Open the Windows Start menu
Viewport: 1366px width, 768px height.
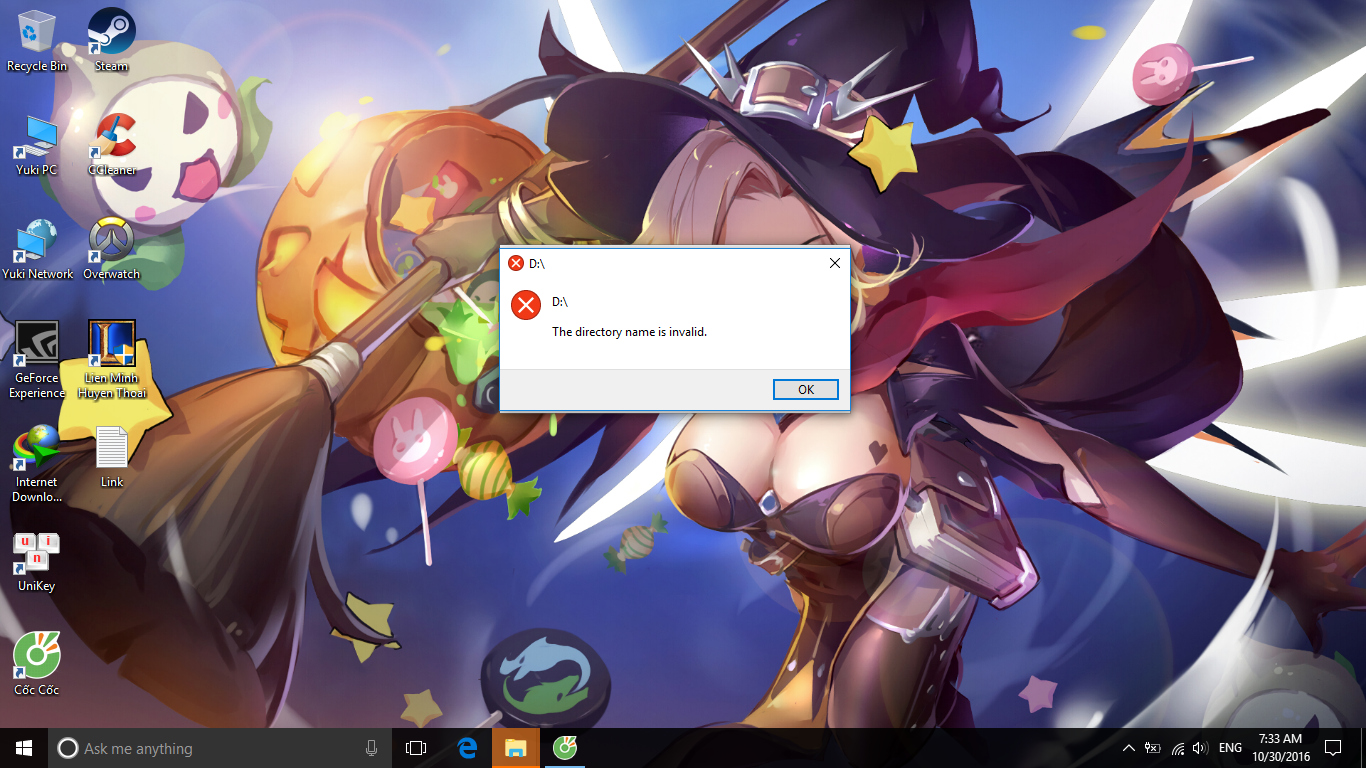coord(24,748)
